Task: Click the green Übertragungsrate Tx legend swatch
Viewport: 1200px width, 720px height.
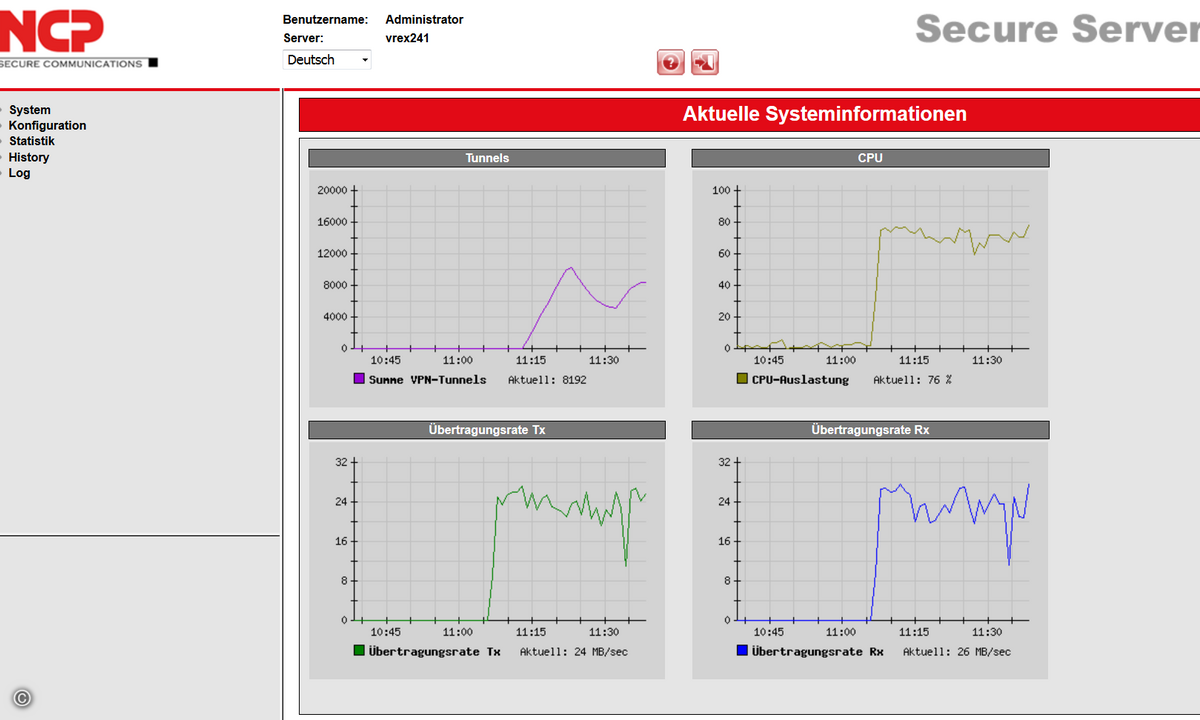Action: click(x=359, y=651)
